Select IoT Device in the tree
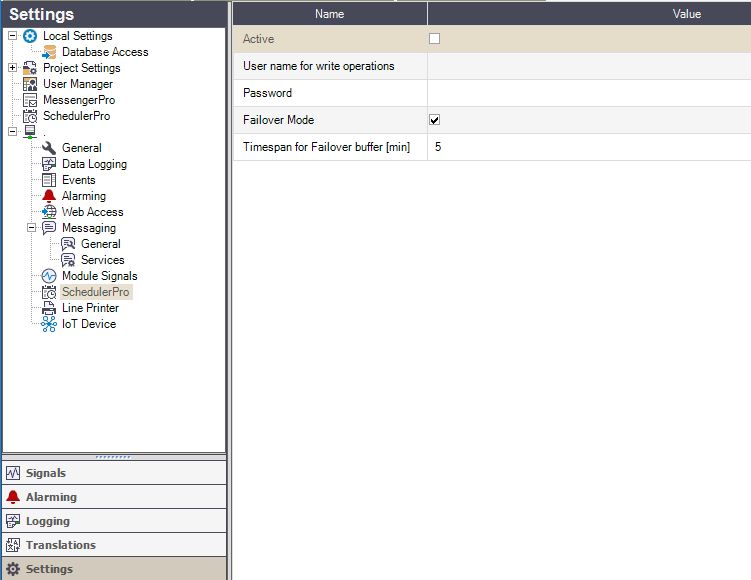This screenshot has width=751, height=580. 89,324
